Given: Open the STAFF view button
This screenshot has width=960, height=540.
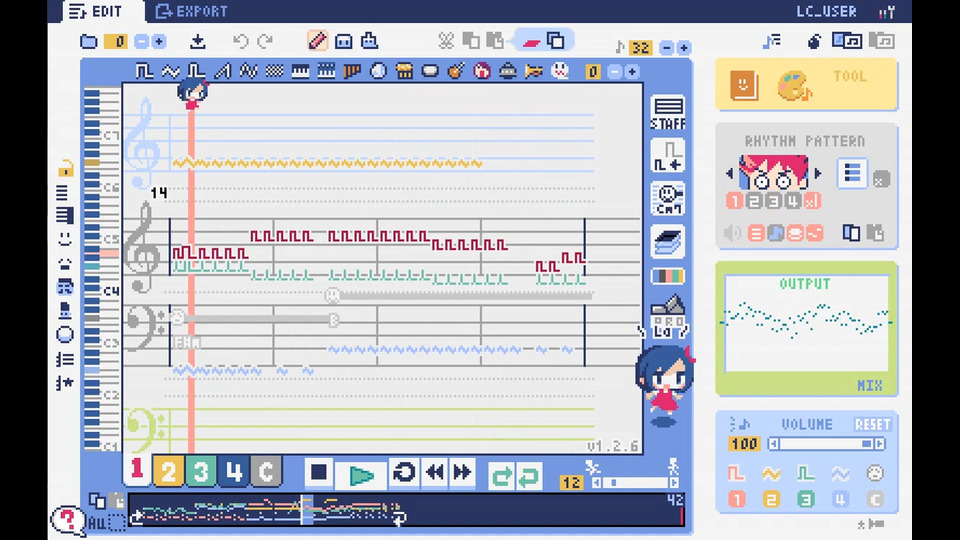Looking at the screenshot, I should pyautogui.click(x=668, y=113).
